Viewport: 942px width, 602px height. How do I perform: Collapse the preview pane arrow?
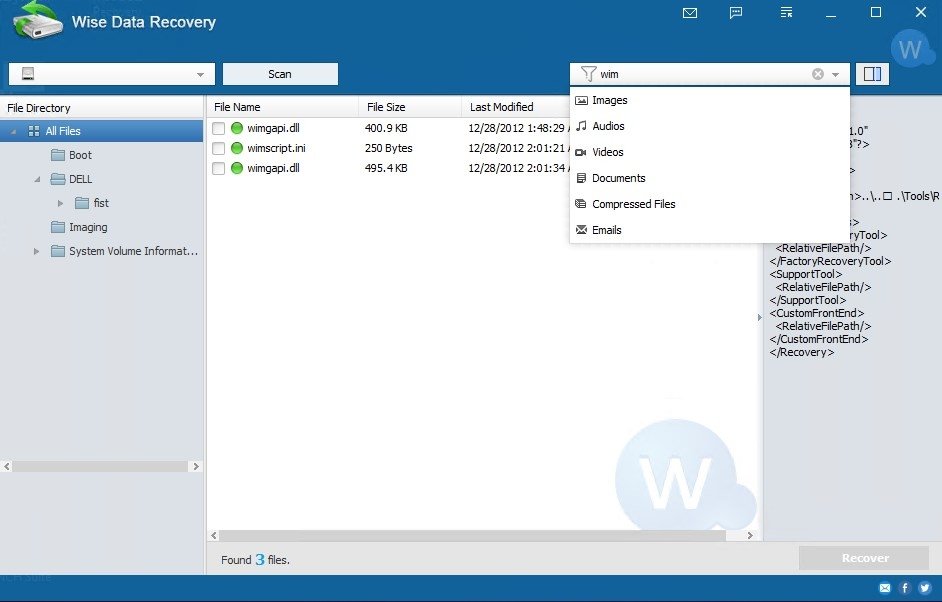(759, 317)
